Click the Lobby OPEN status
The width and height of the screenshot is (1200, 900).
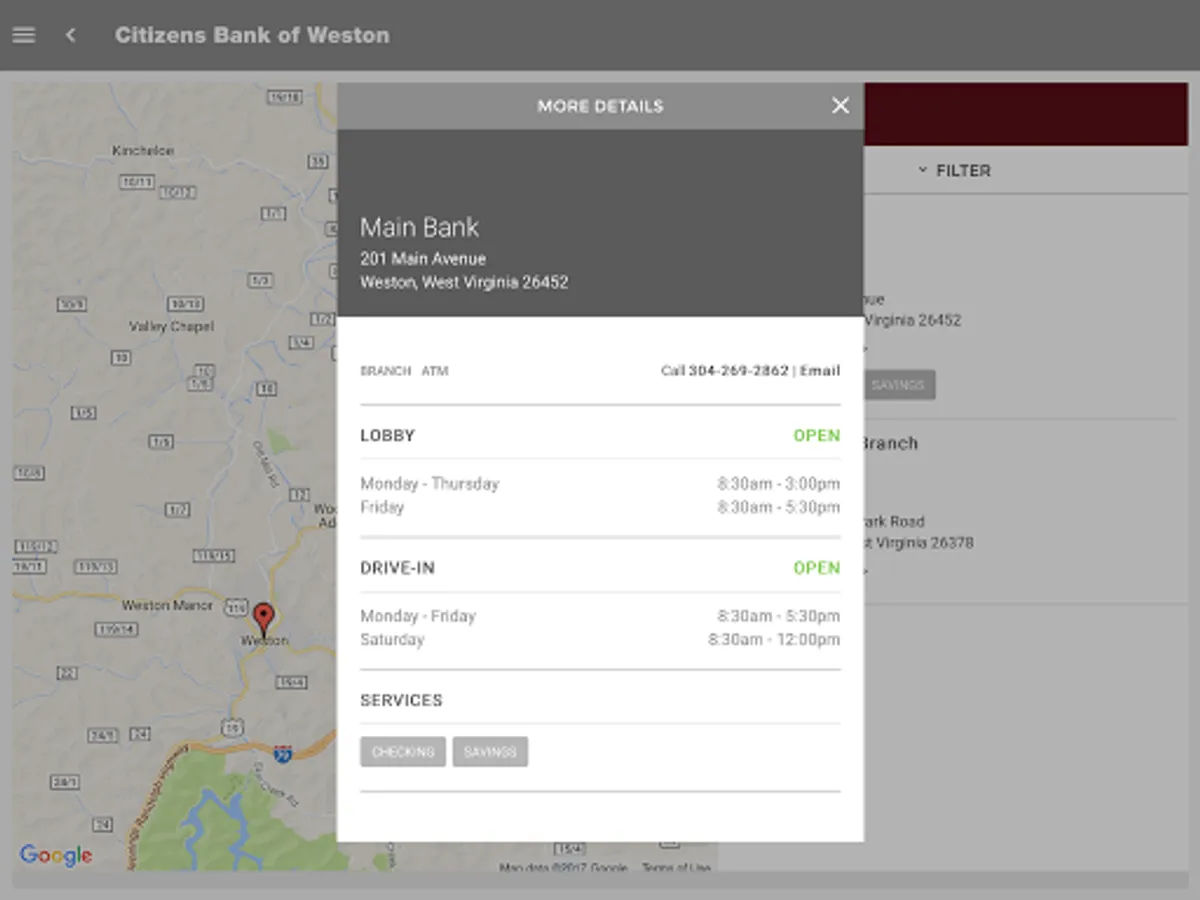pos(817,436)
